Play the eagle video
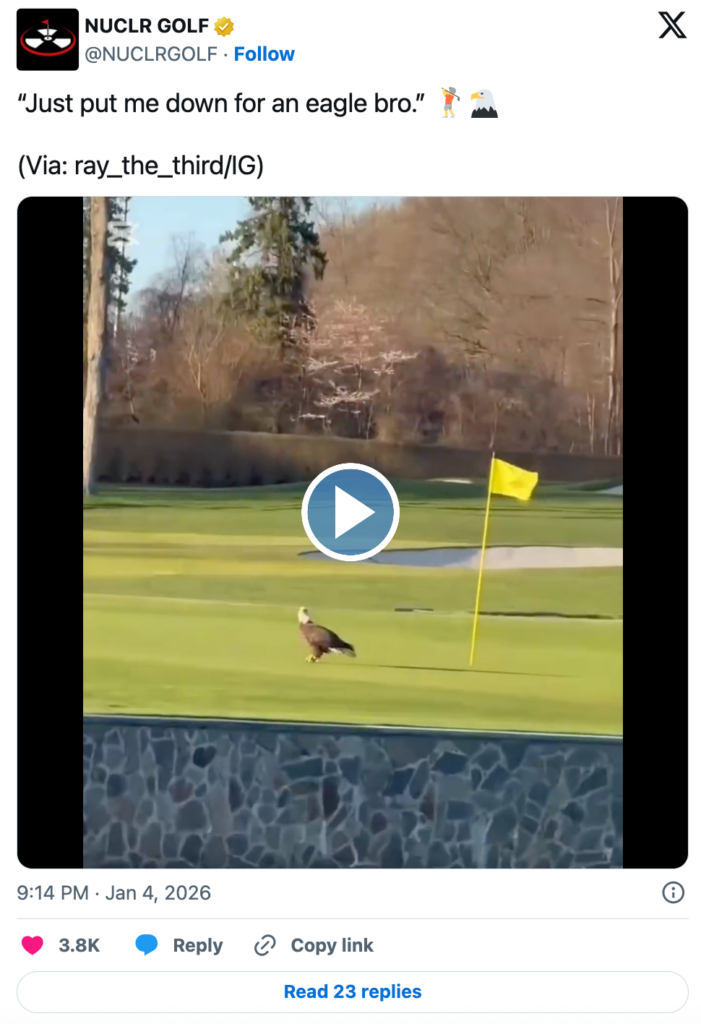 coord(350,512)
